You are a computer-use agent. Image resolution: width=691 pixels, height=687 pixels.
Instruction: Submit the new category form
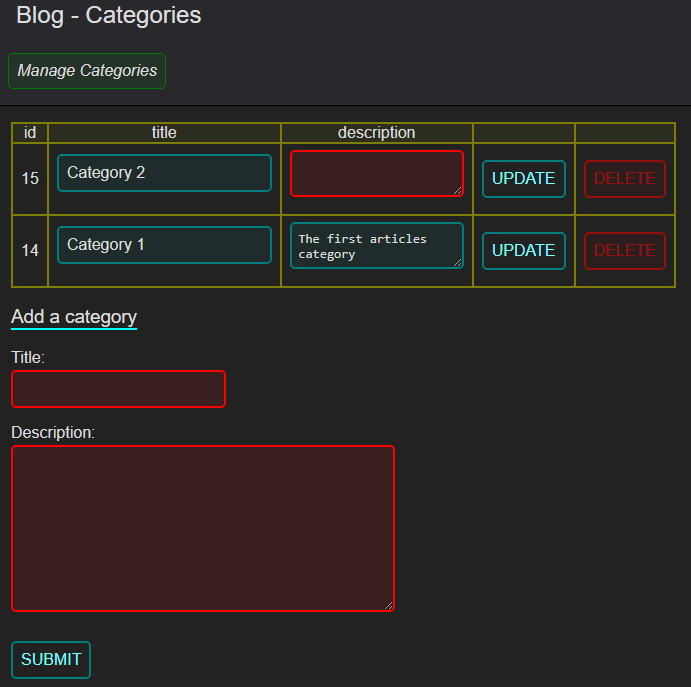point(51,660)
